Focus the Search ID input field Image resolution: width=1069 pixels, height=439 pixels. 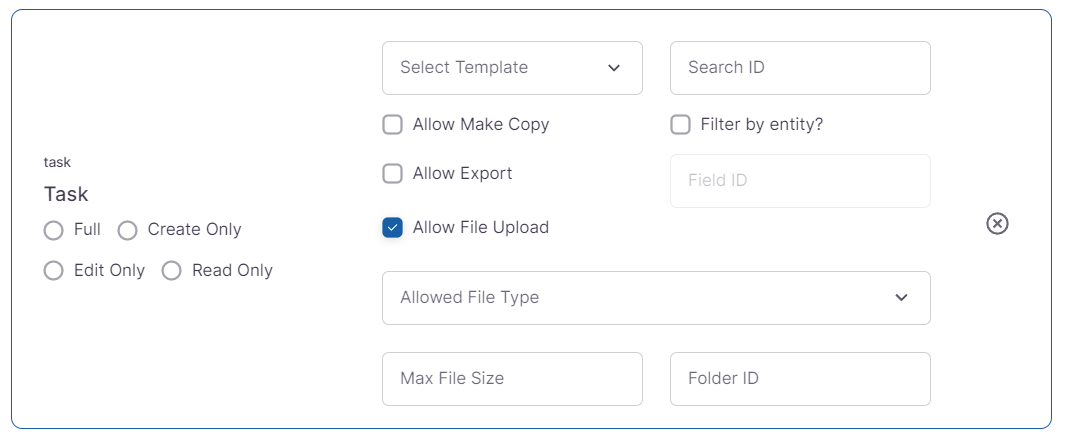pos(800,68)
